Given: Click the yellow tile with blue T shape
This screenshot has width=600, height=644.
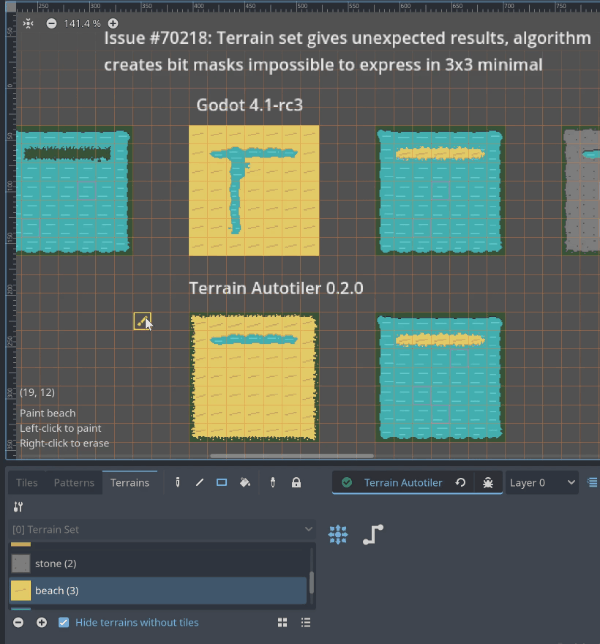Looking at the screenshot, I should [254, 190].
